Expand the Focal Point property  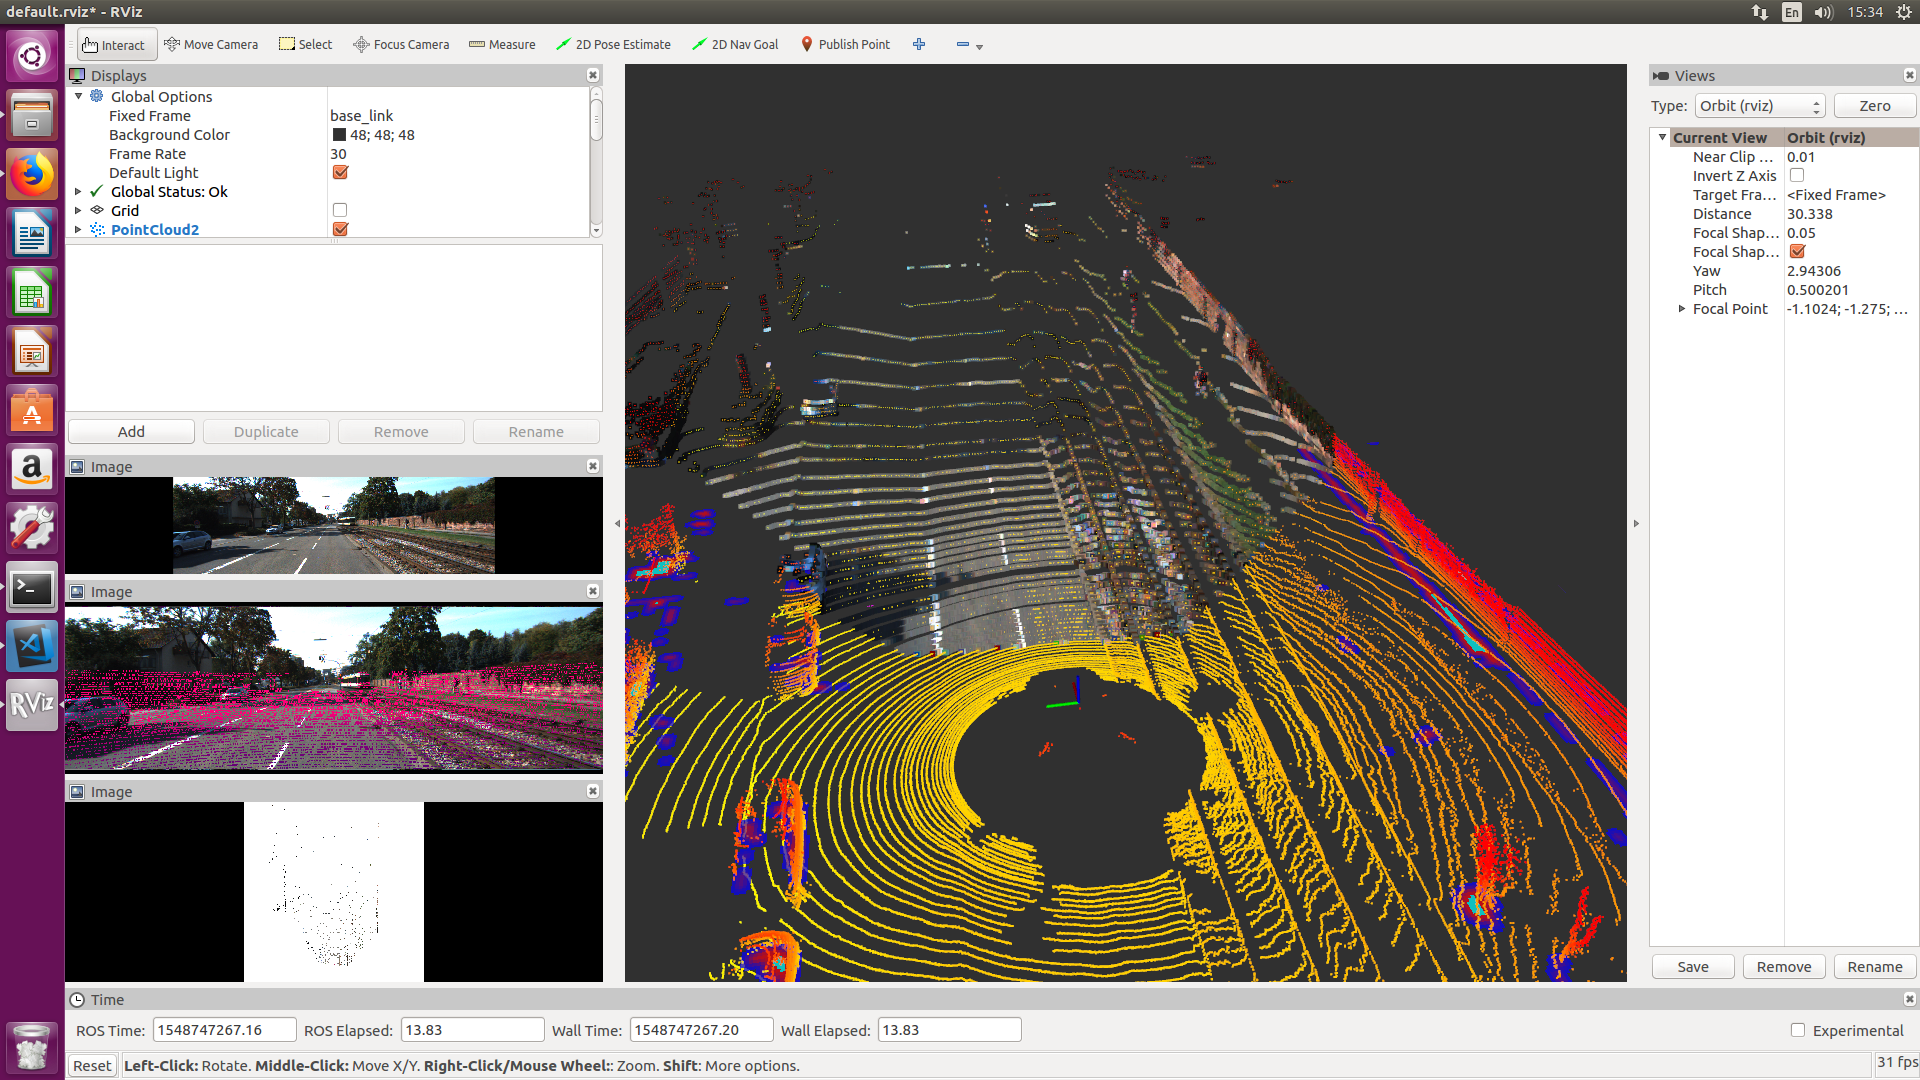point(1682,309)
